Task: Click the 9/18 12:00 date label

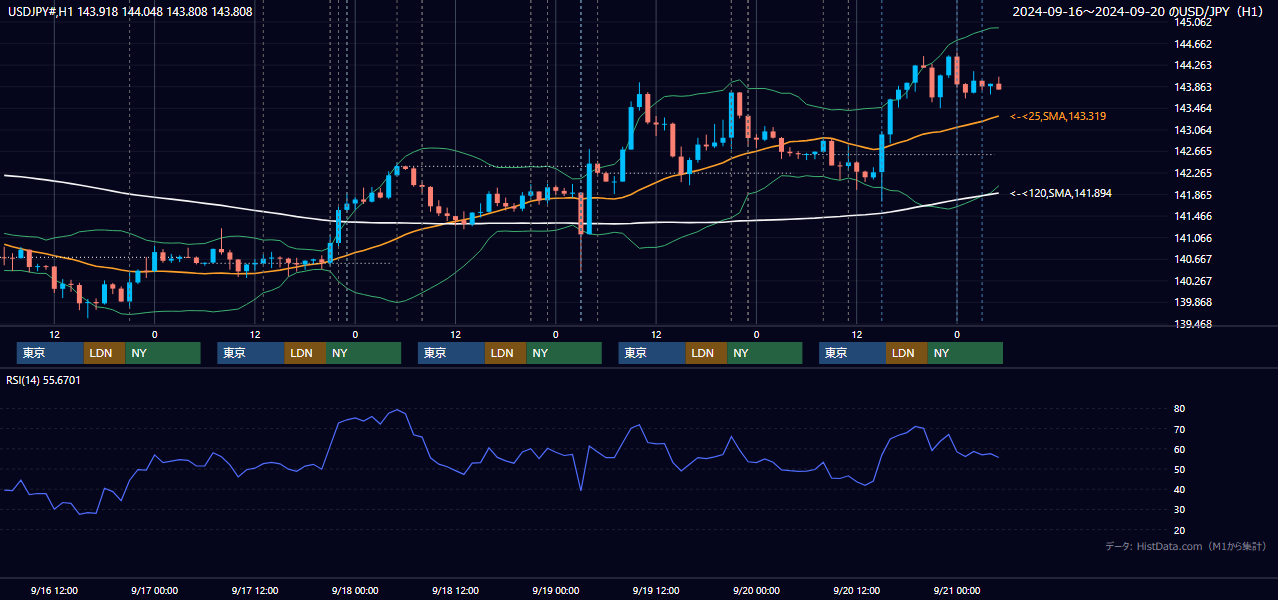Action: 455,590
